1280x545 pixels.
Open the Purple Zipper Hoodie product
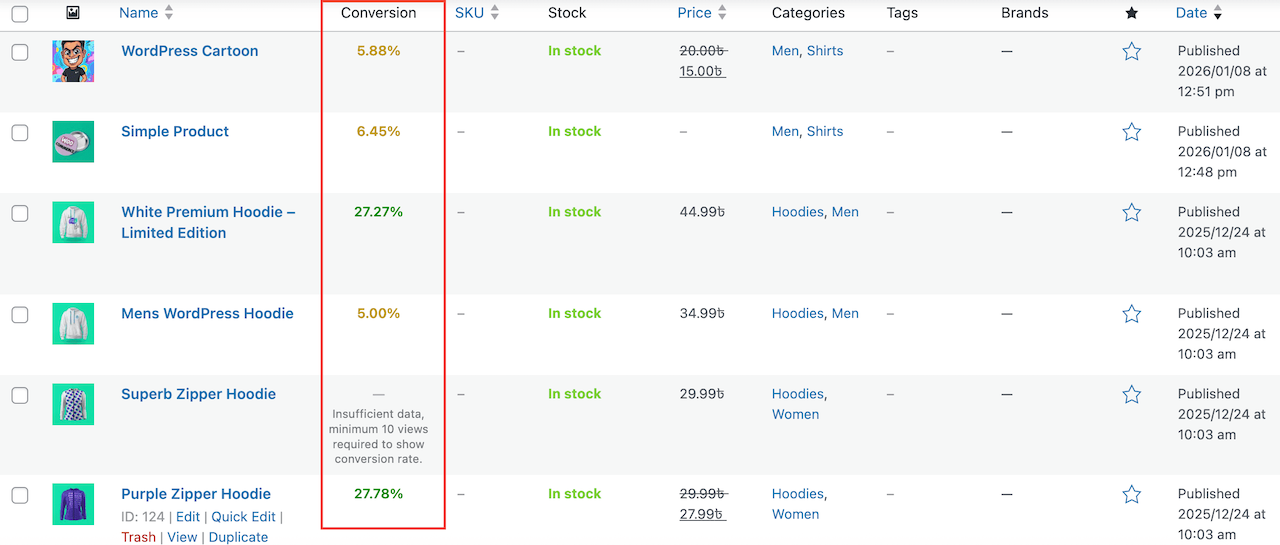click(196, 494)
